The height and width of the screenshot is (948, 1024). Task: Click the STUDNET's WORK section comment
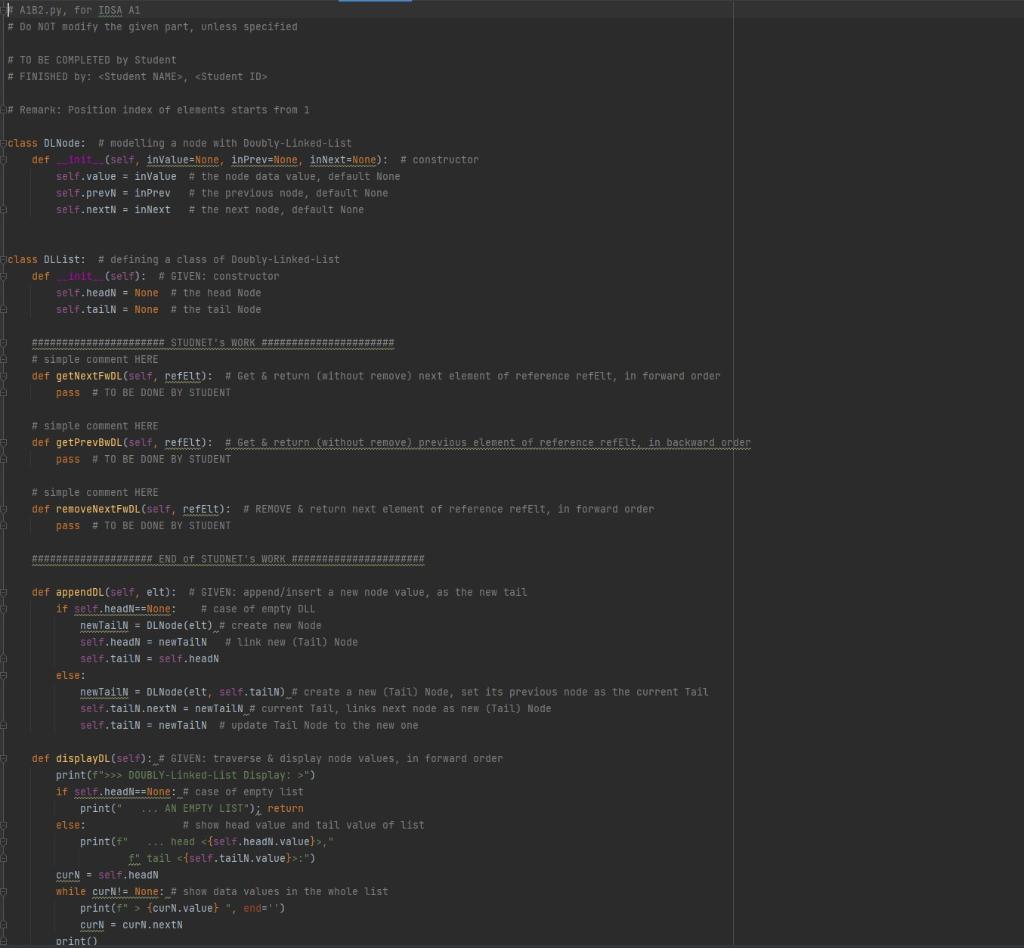(x=210, y=342)
